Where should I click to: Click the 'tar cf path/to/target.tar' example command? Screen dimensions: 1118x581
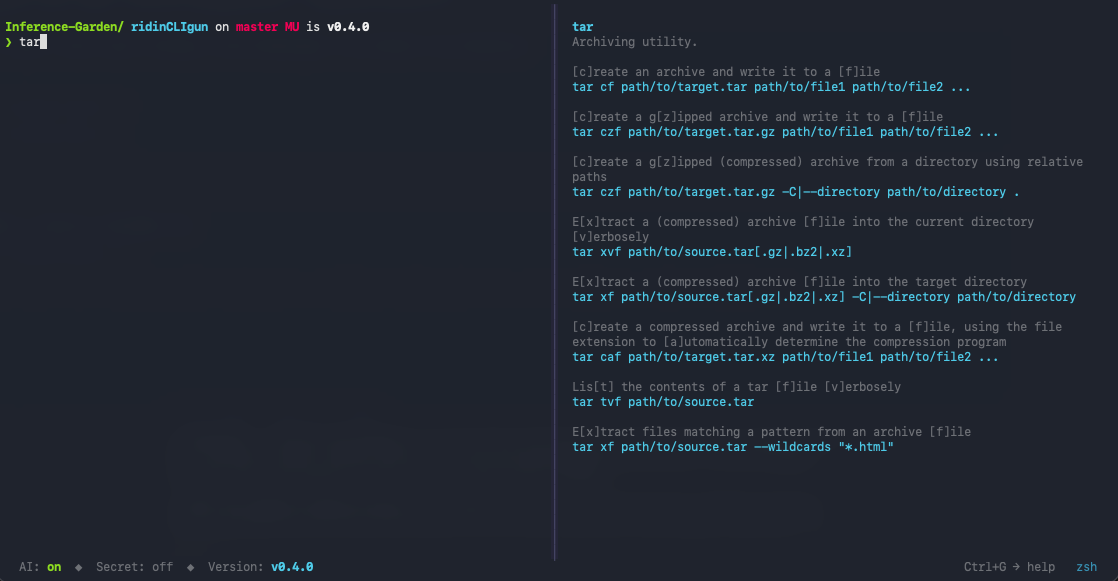click(x=771, y=87)
